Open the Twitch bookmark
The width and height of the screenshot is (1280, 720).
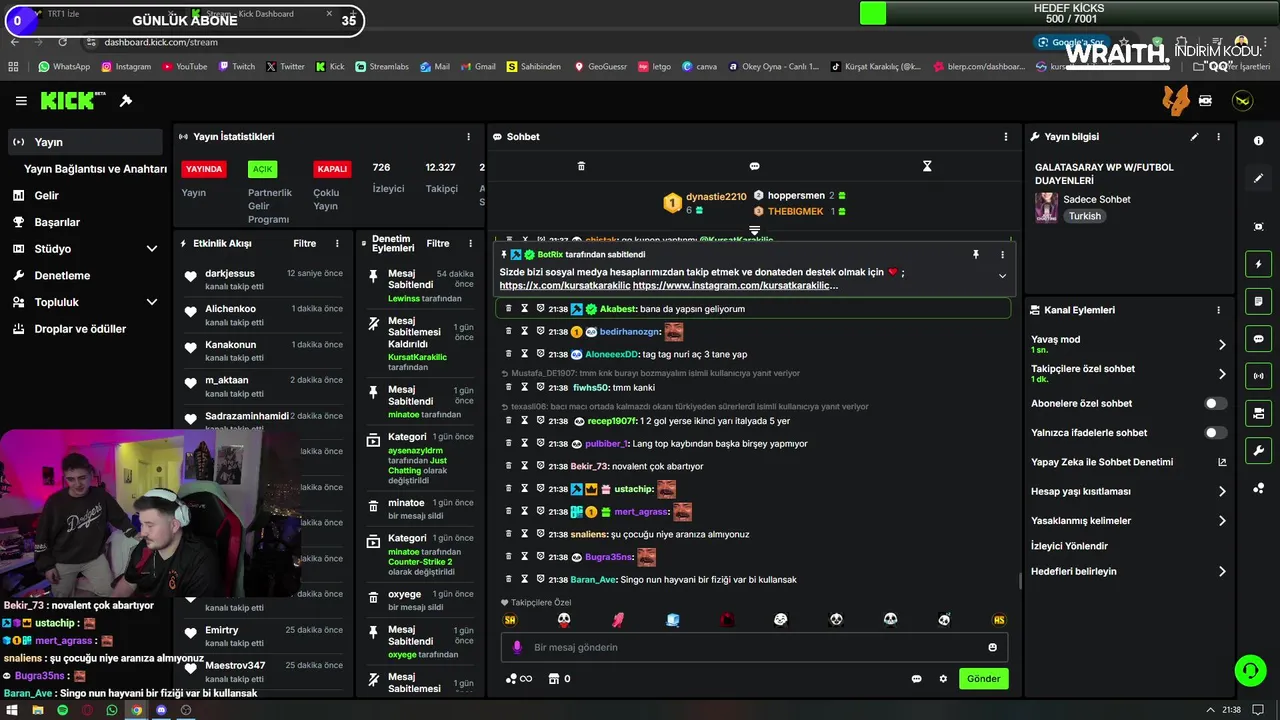236,67
